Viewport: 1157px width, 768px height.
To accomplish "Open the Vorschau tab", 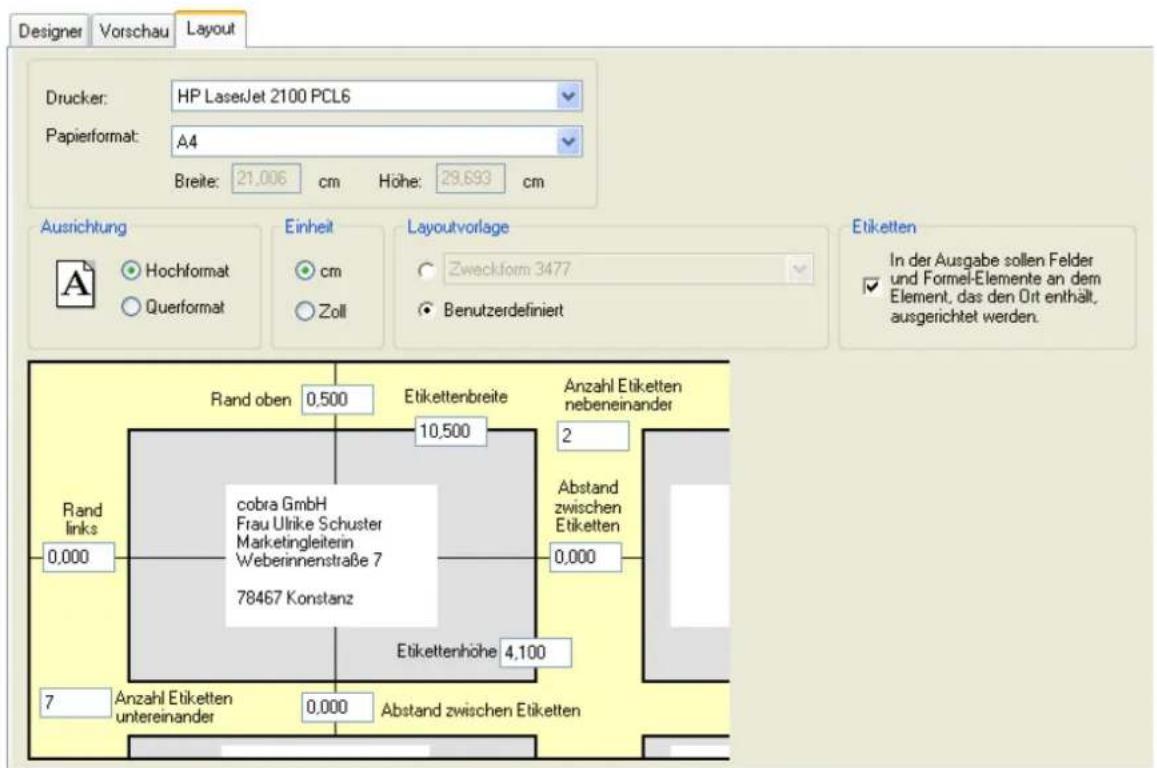I will (x=134, y=31).
